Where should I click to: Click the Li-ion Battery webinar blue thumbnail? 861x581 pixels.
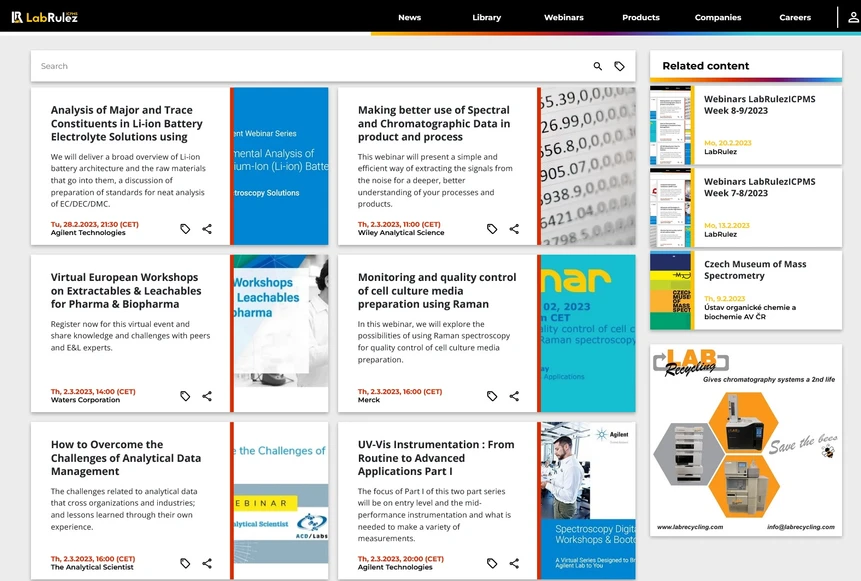point(281,166)
